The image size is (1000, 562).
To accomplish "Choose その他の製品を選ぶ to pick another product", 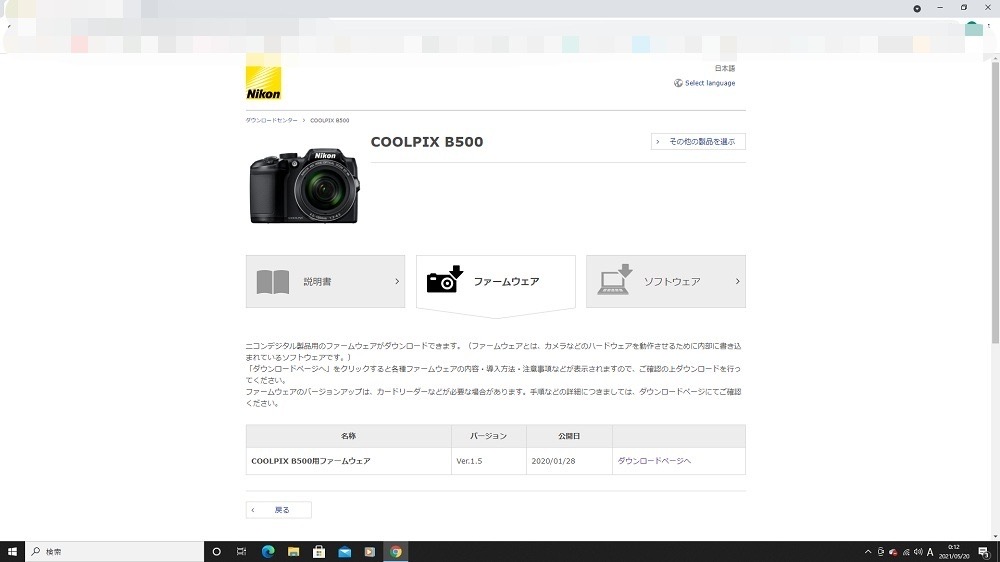I will tap(698, 142).
